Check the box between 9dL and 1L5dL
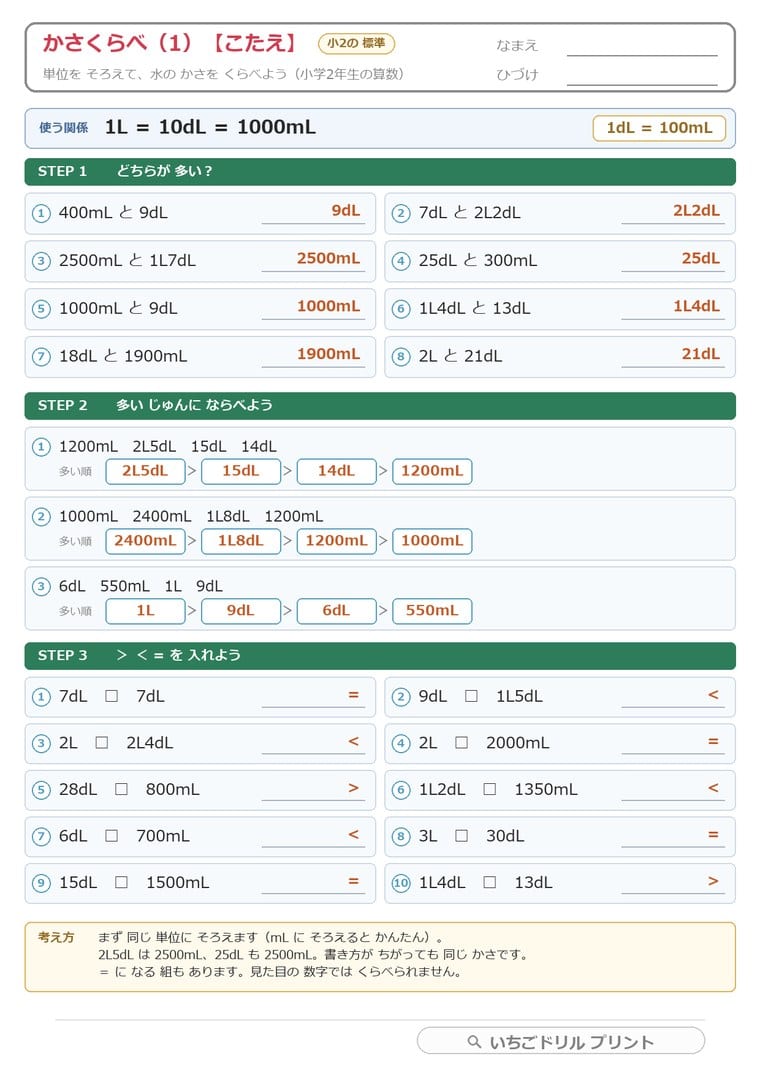Image resolution: width=760 pixels, height=1075 pixels. pos(471,696)
